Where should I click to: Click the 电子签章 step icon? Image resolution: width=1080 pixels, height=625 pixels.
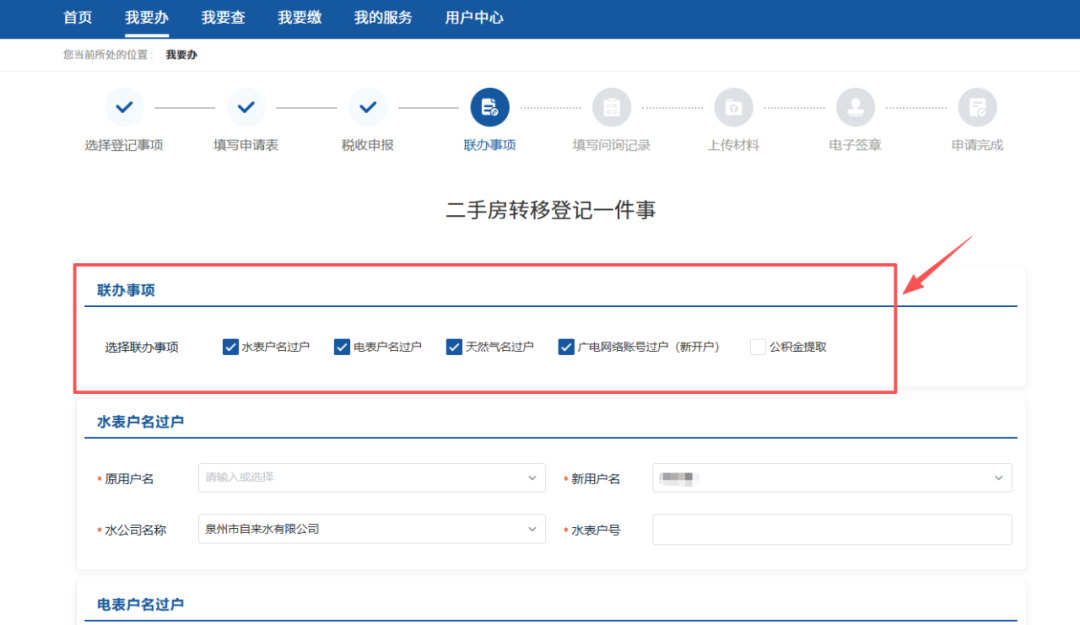click(855, 107)
